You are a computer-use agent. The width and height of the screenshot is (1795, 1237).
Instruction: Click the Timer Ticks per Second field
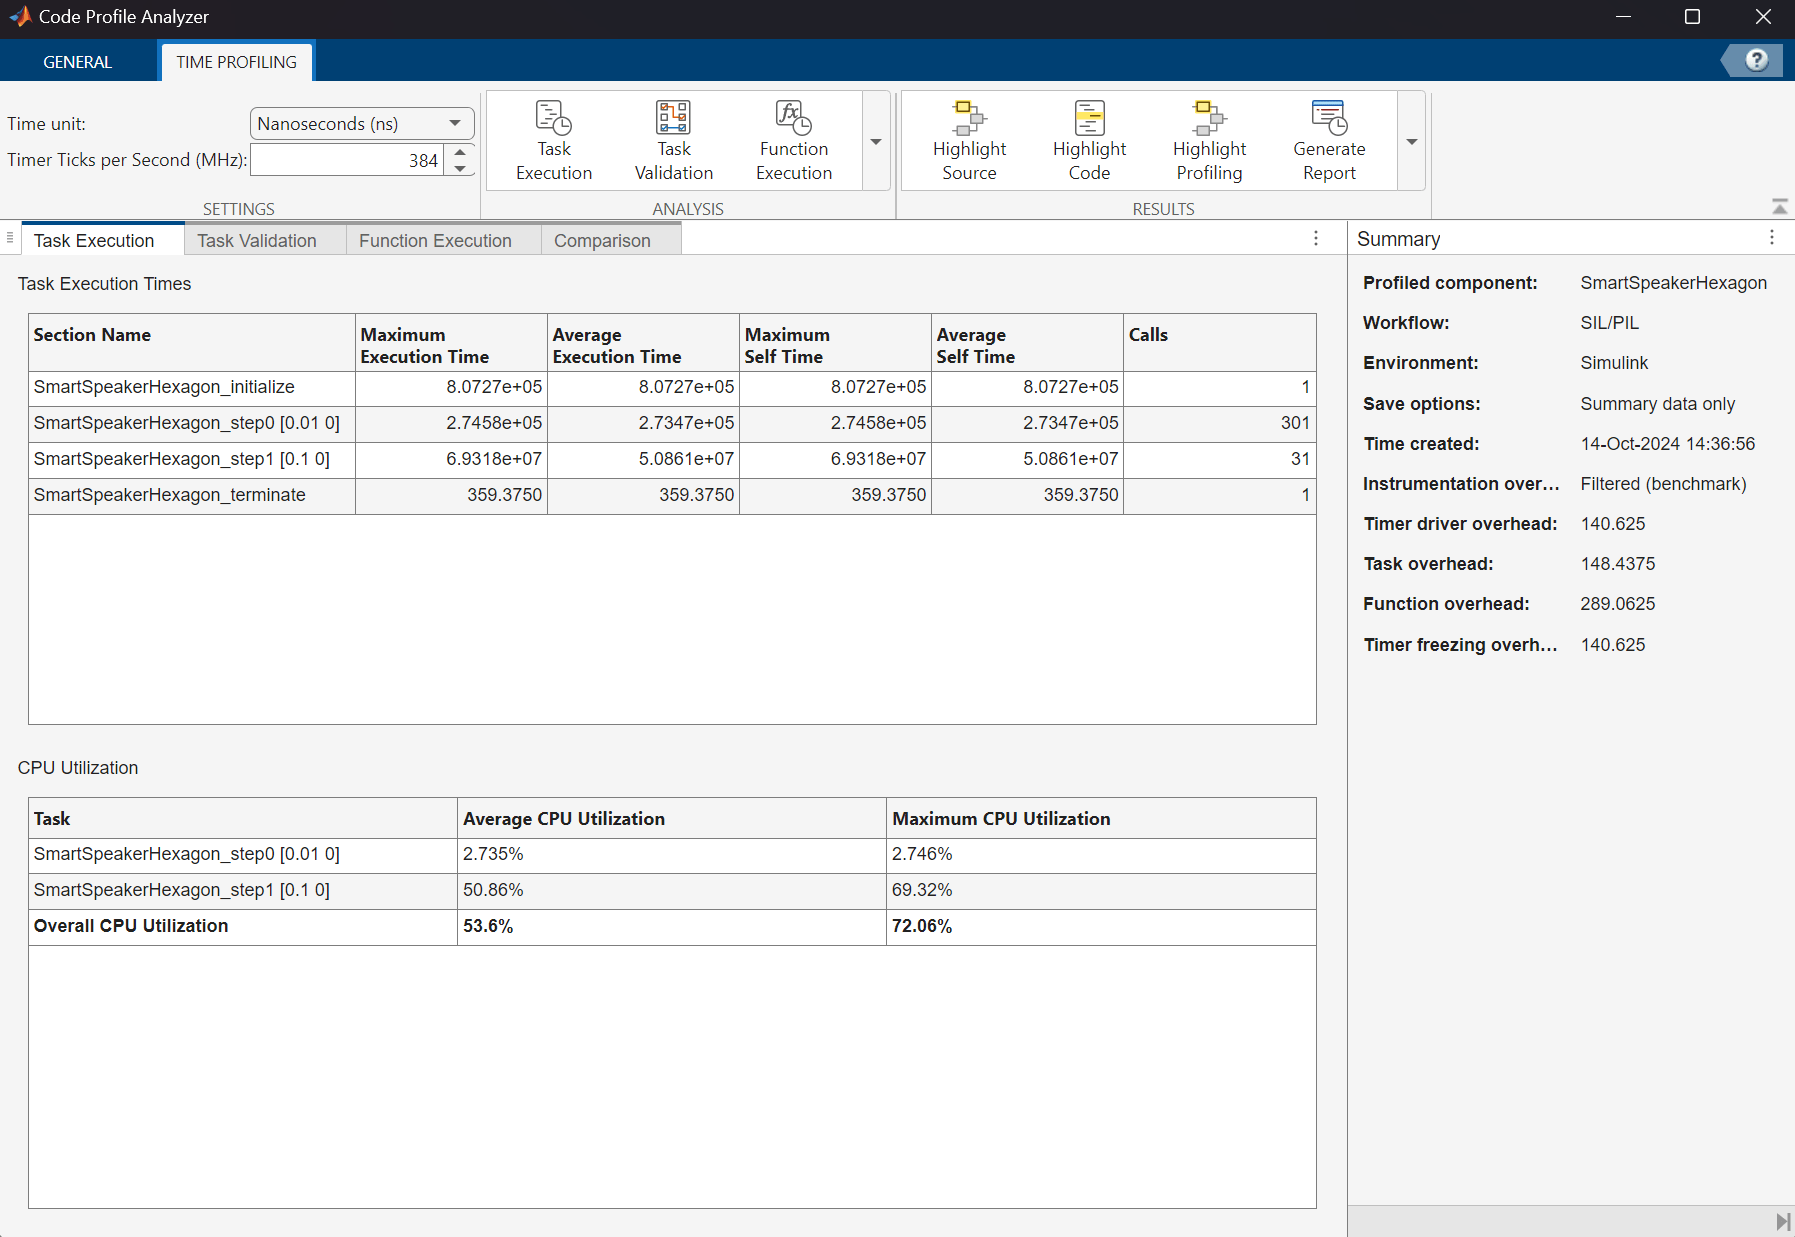[x=346, y=160]
